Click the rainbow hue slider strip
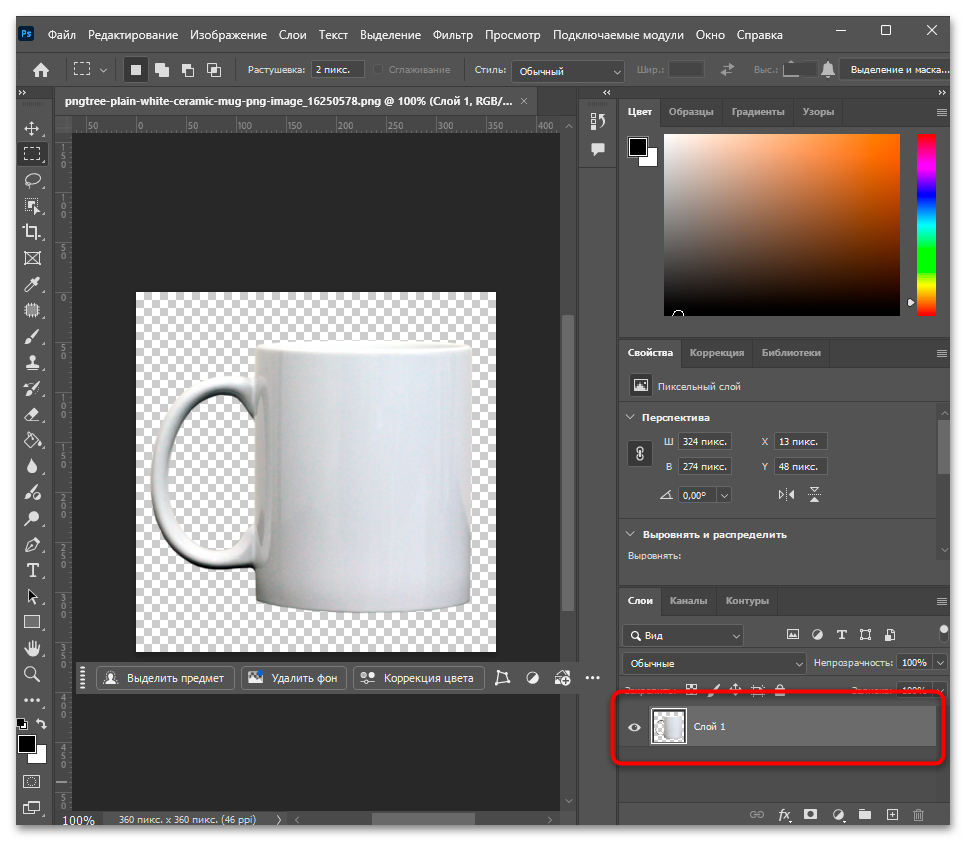This screenshot has width=966, height=841. click(x=926, y=225)
